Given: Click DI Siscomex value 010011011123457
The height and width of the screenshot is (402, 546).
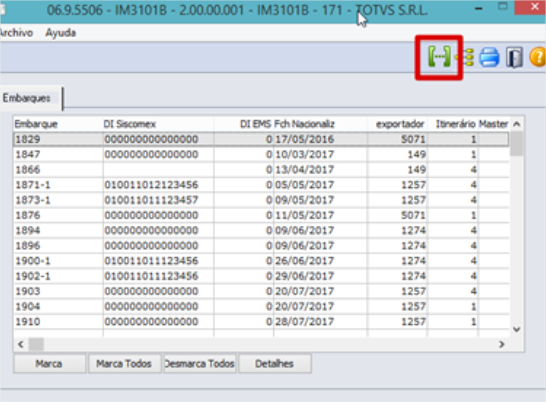Looking at the screenshot, I should click(x=151, y=200).
